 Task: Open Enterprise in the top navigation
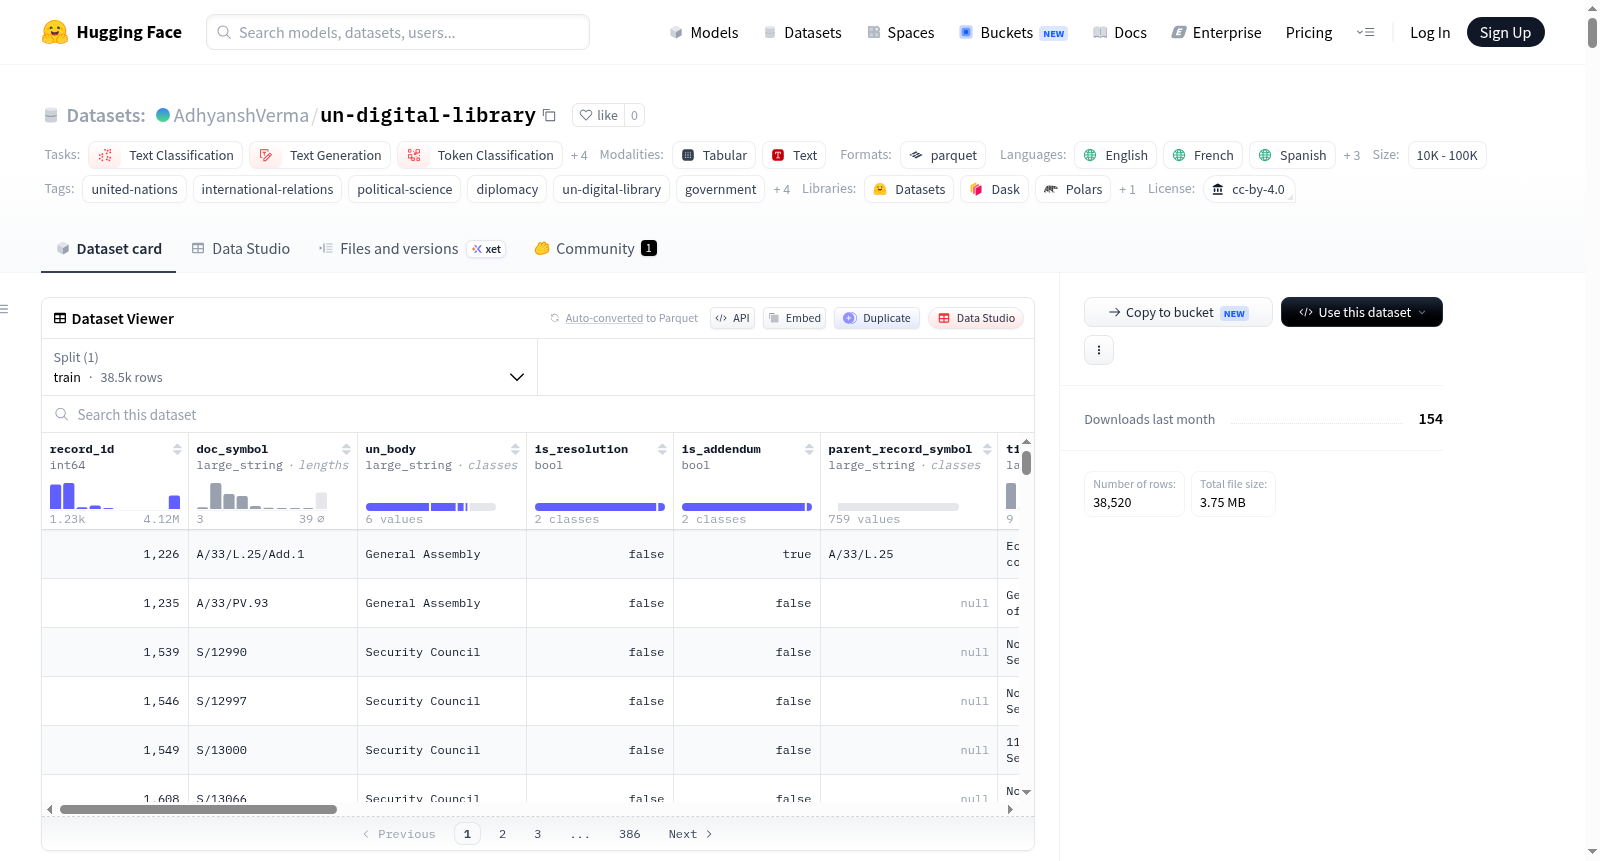[1216, 33]
